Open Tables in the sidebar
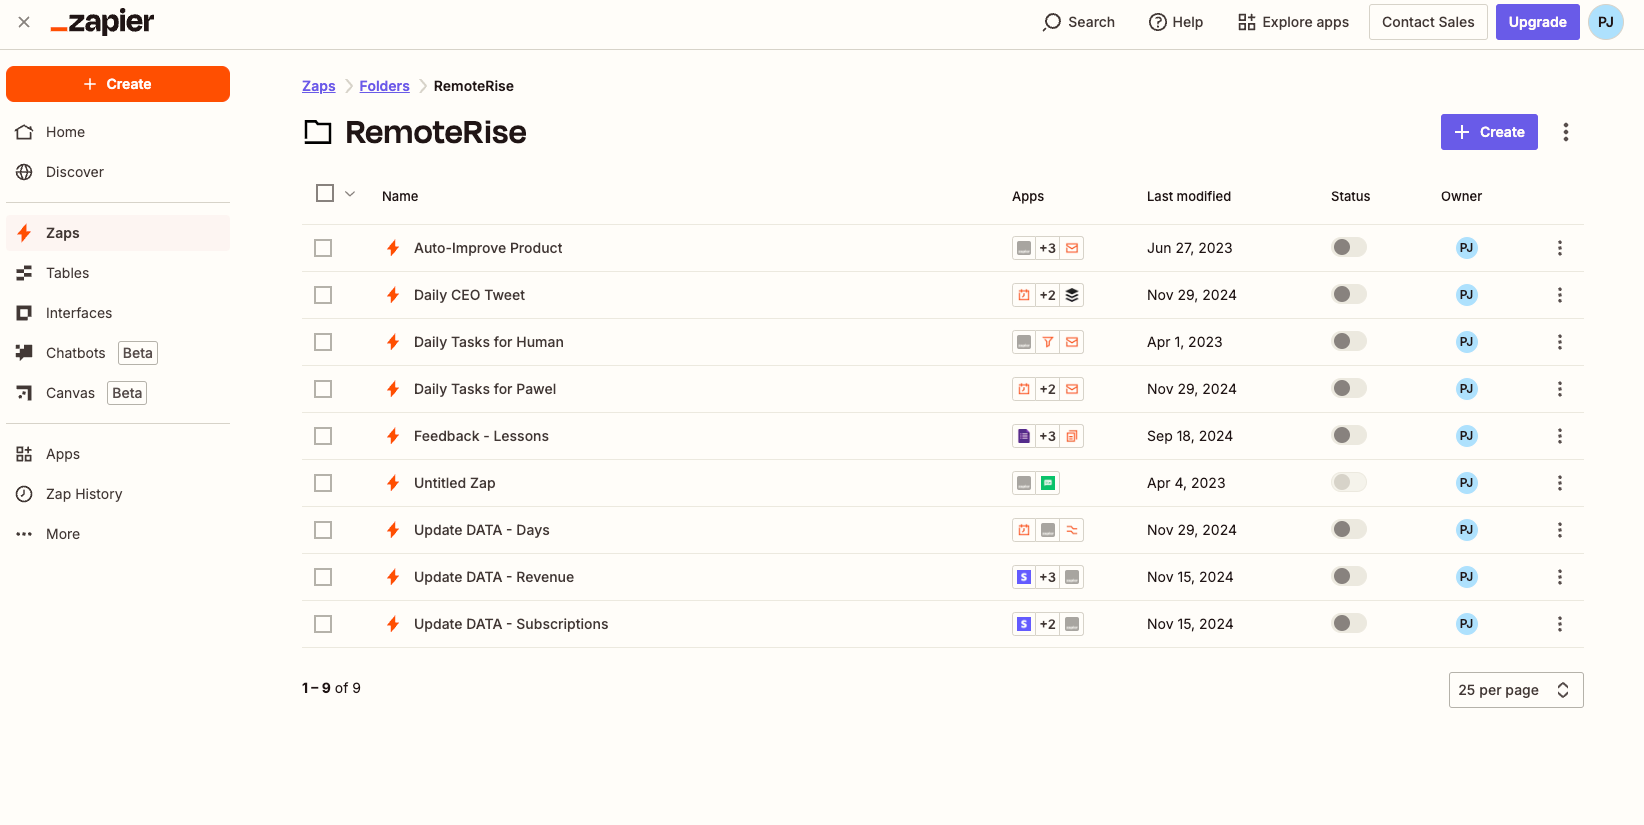The image size is (1644, 825). click(x=118, y=273)
